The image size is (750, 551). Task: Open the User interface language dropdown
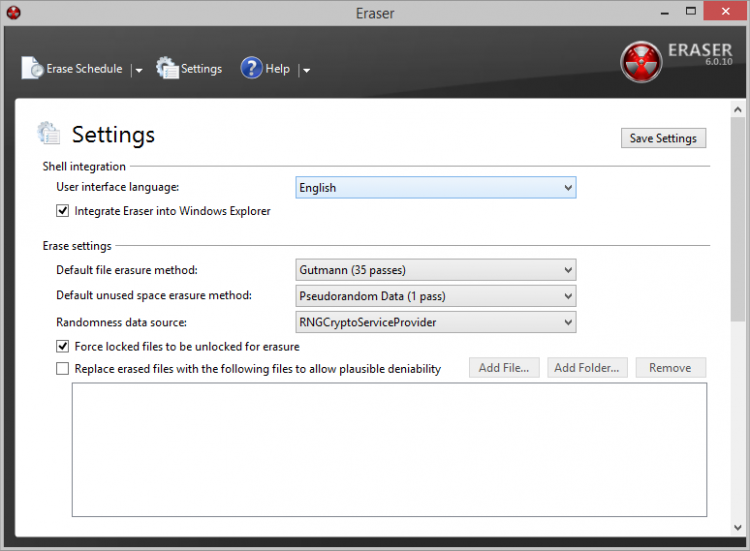tap(436, 187)
